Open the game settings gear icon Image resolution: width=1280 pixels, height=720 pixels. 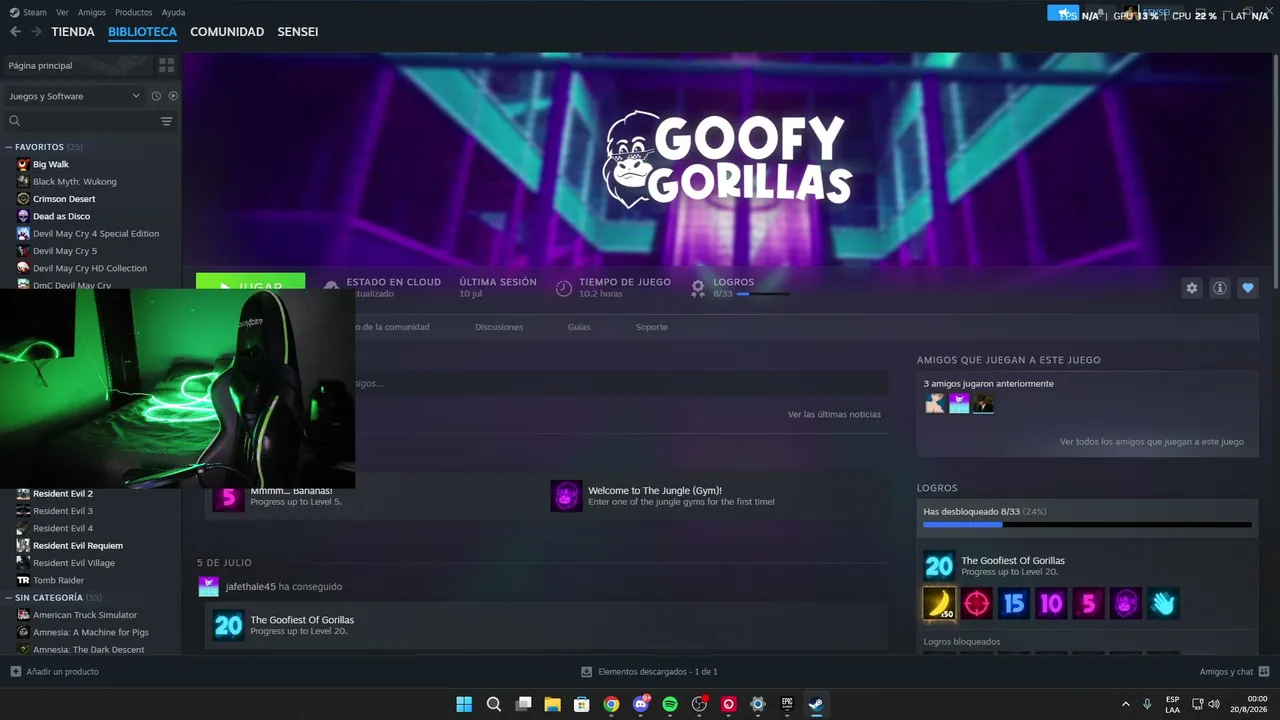pos(1191,288)
